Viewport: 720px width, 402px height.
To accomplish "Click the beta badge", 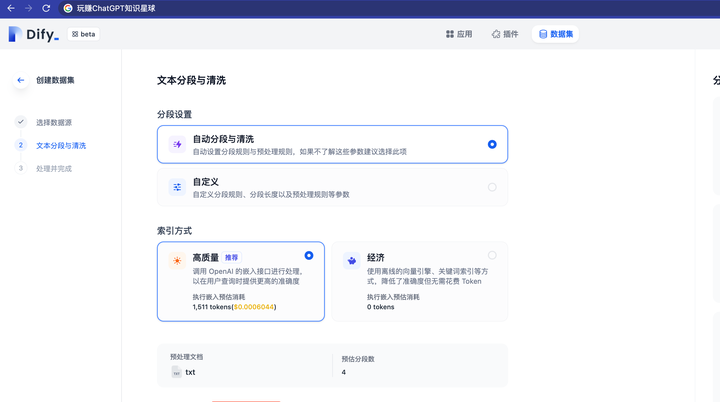I will [84, 34].
